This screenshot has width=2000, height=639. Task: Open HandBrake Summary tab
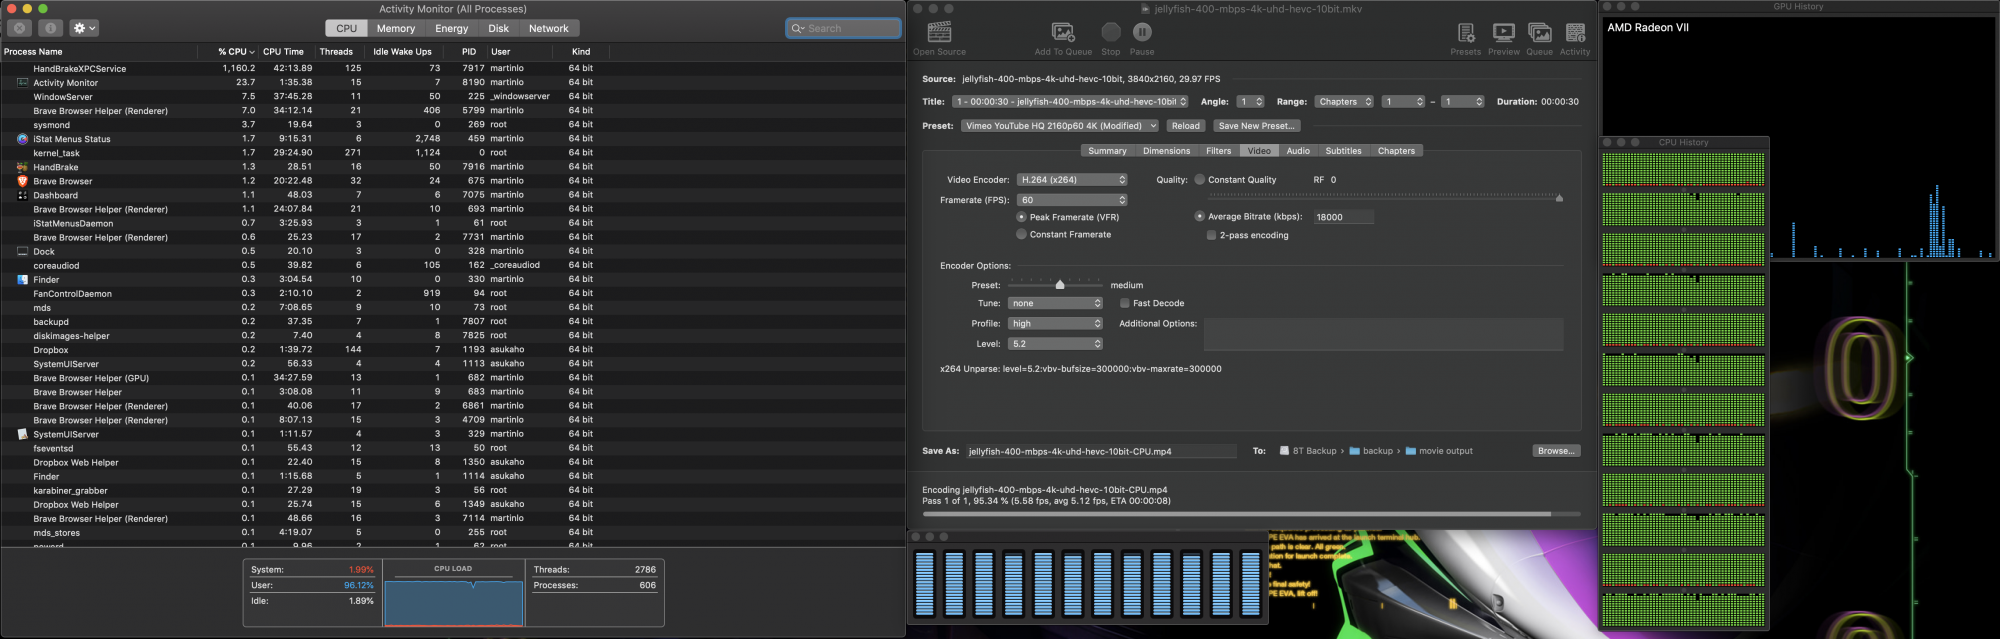[1107, 151]
